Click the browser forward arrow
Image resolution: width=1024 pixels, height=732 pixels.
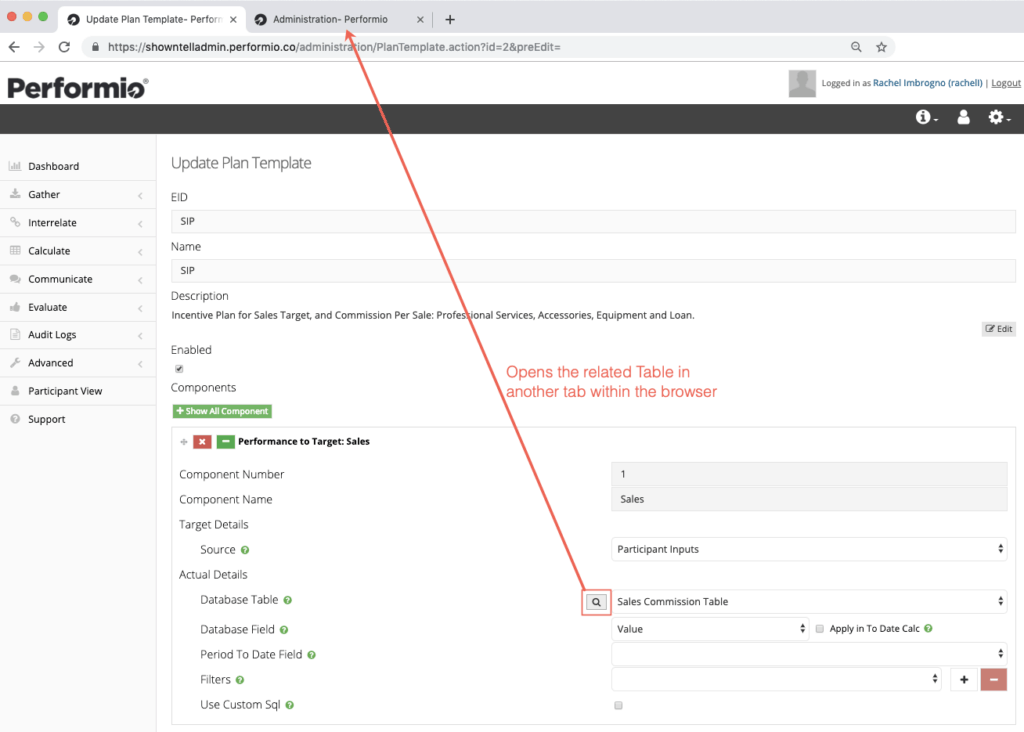click(39, 47)
